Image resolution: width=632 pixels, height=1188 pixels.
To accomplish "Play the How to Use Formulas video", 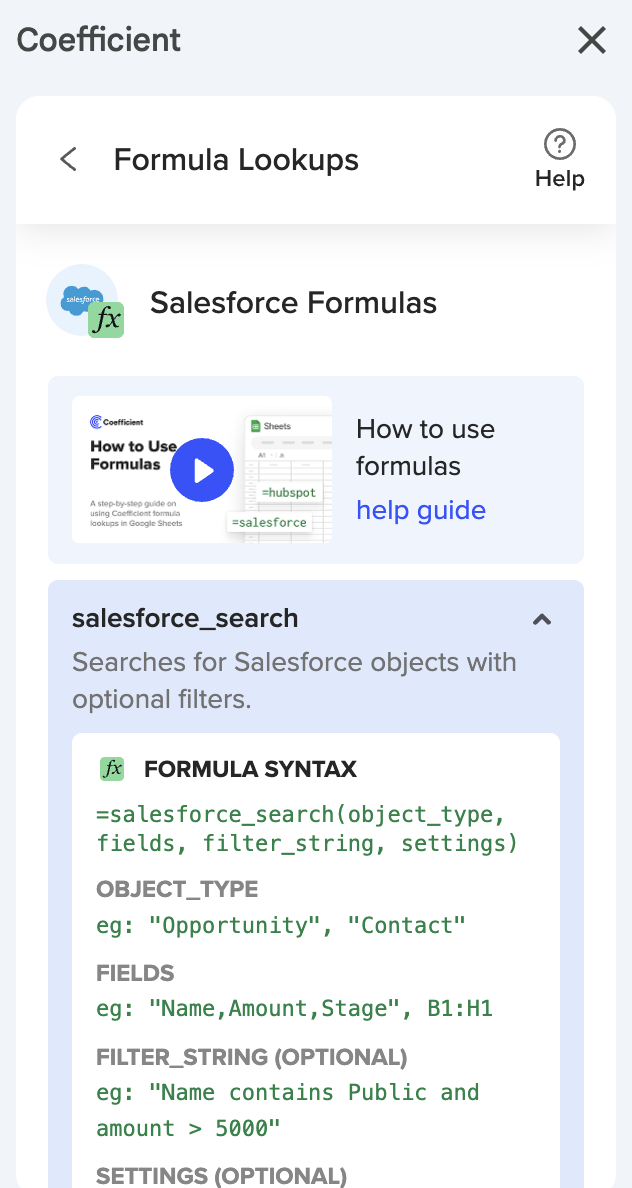I will click(202, 470).
